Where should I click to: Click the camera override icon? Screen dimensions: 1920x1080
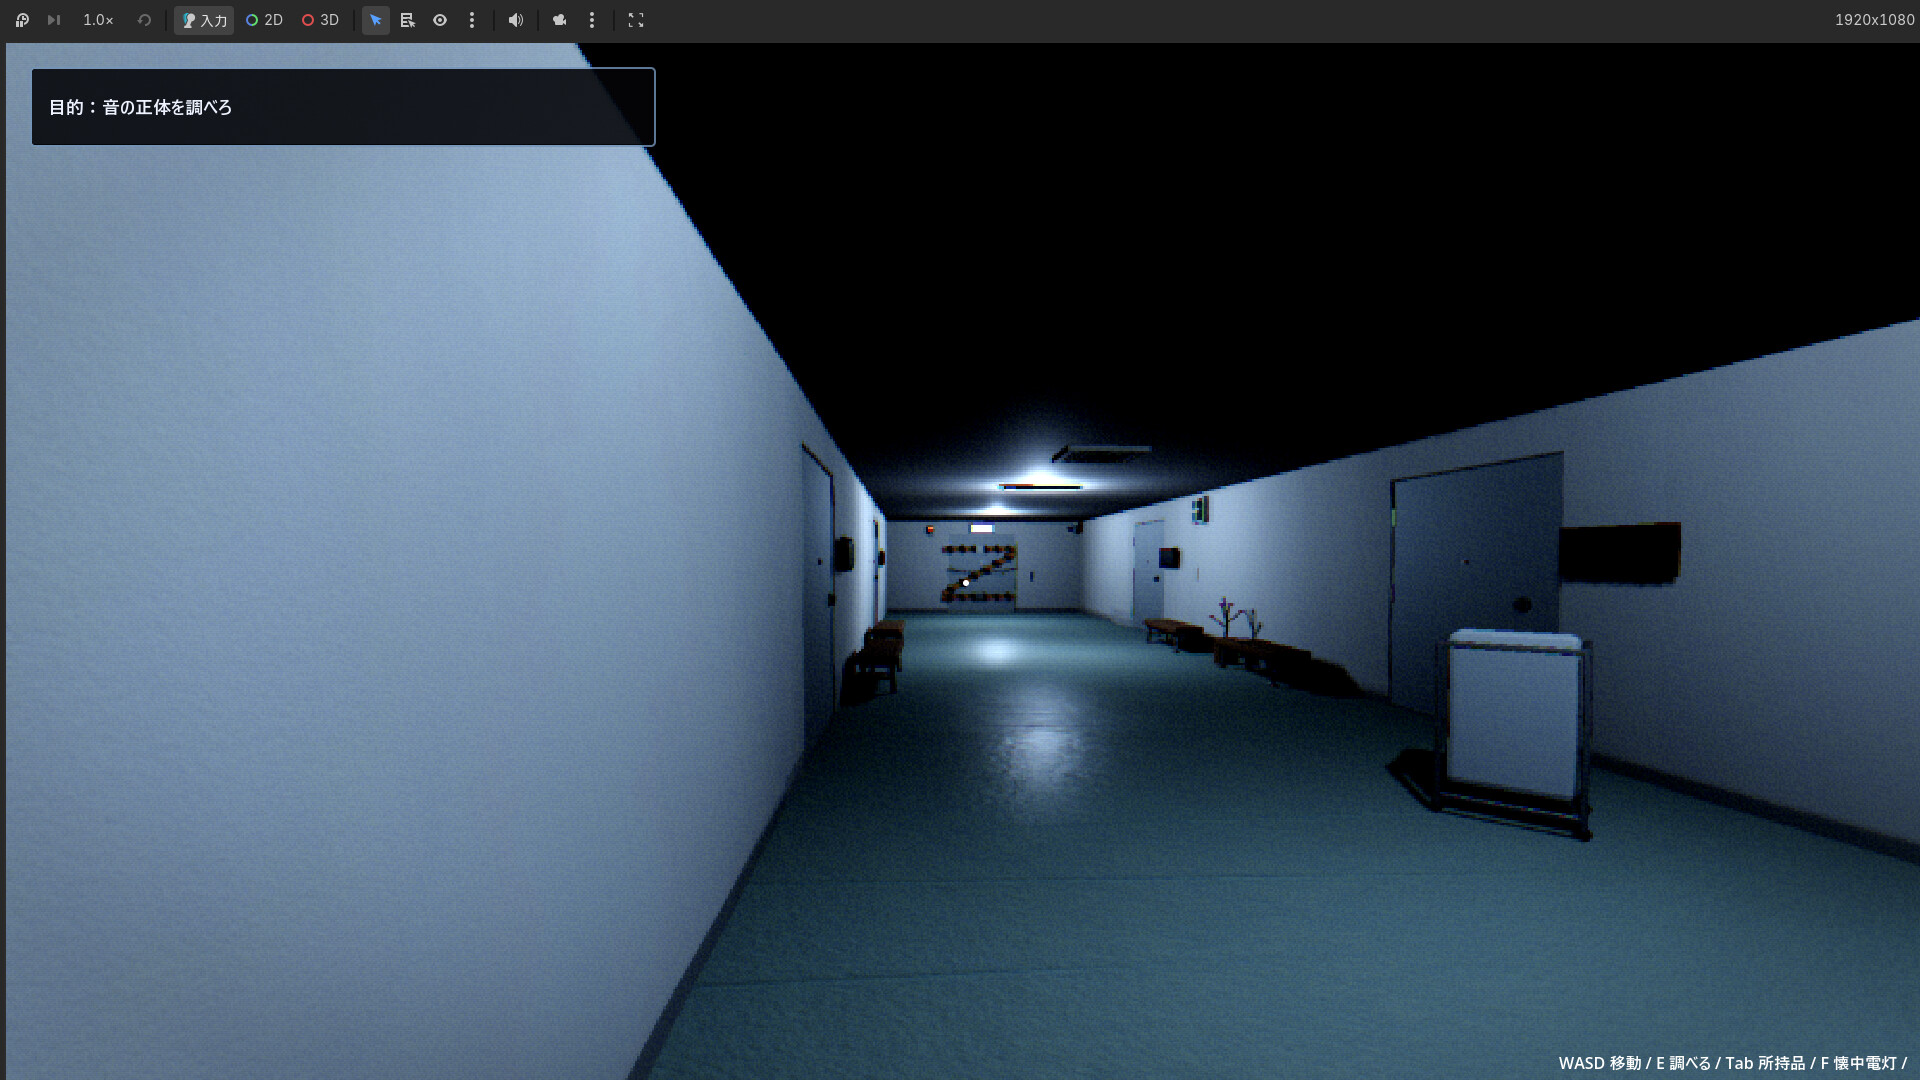[560, 20]
